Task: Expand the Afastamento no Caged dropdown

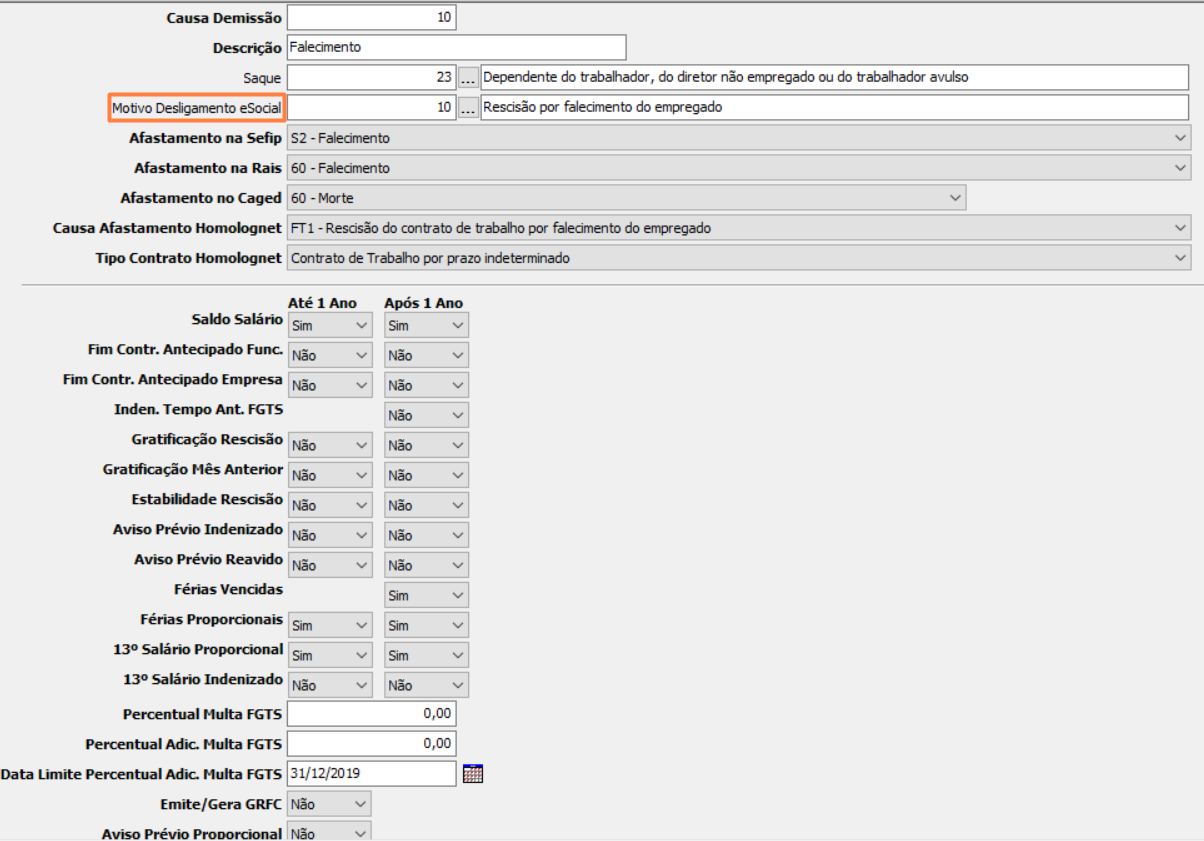Action: point(626,198)
